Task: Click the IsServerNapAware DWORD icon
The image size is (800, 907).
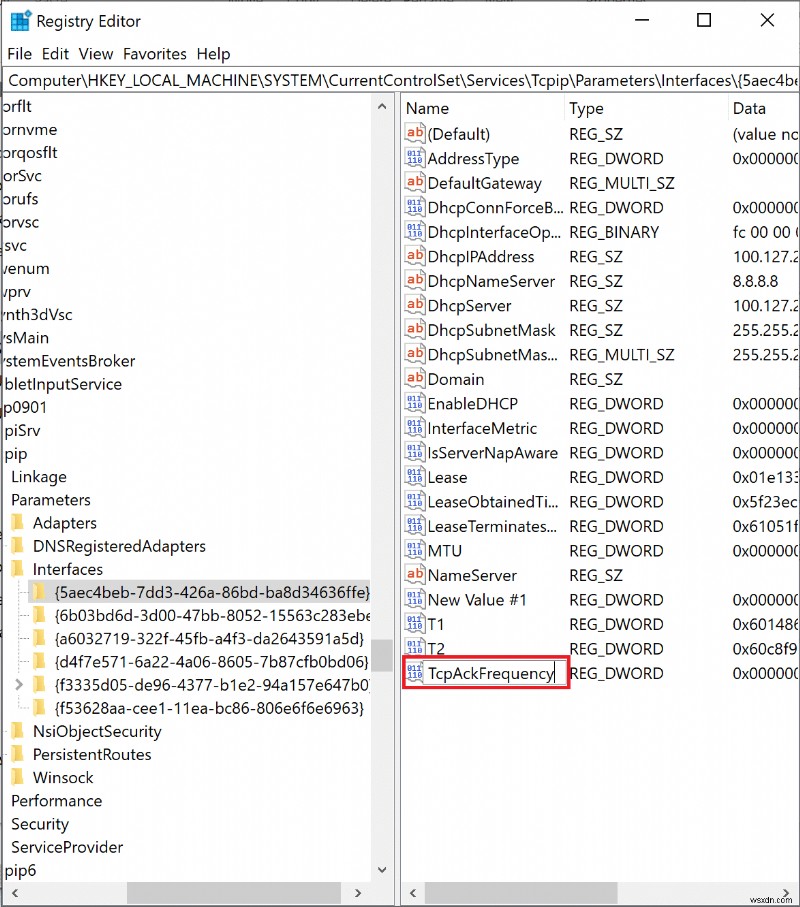Action: pos(415,452)
